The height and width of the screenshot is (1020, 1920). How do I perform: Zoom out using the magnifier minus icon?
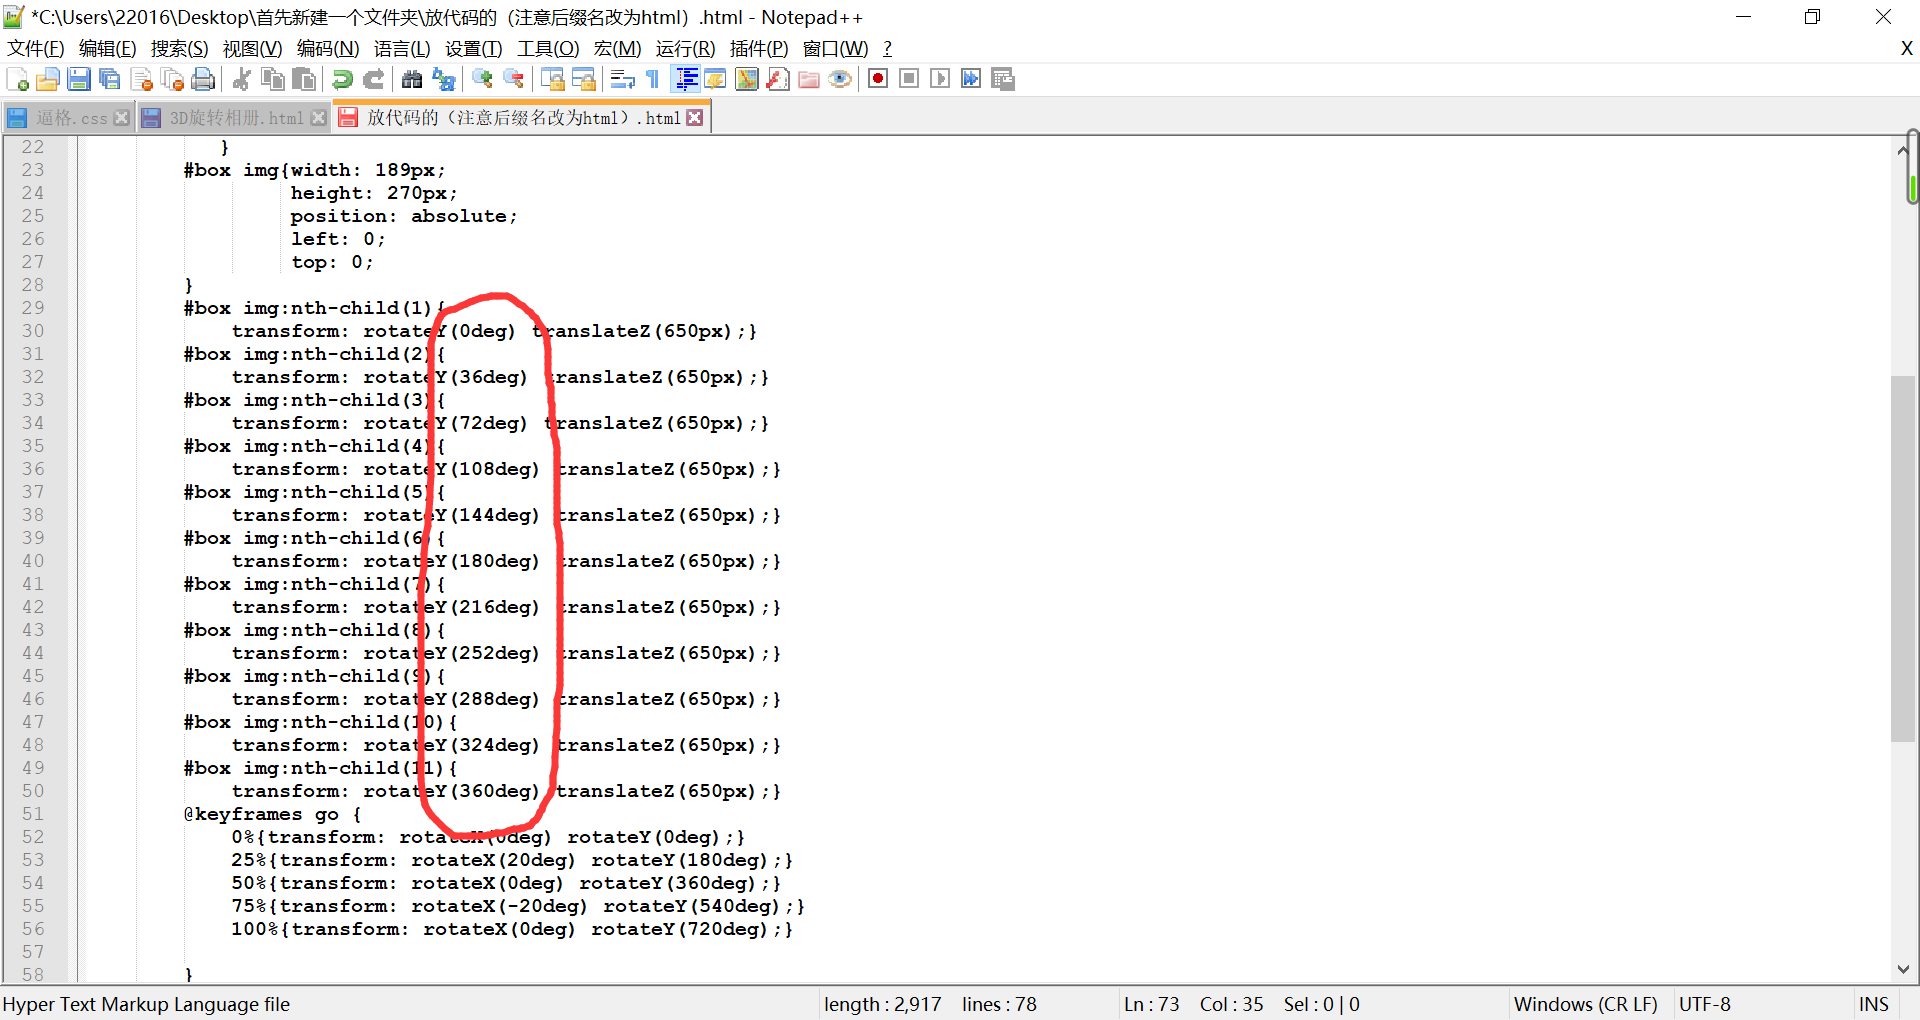[513, 79]
